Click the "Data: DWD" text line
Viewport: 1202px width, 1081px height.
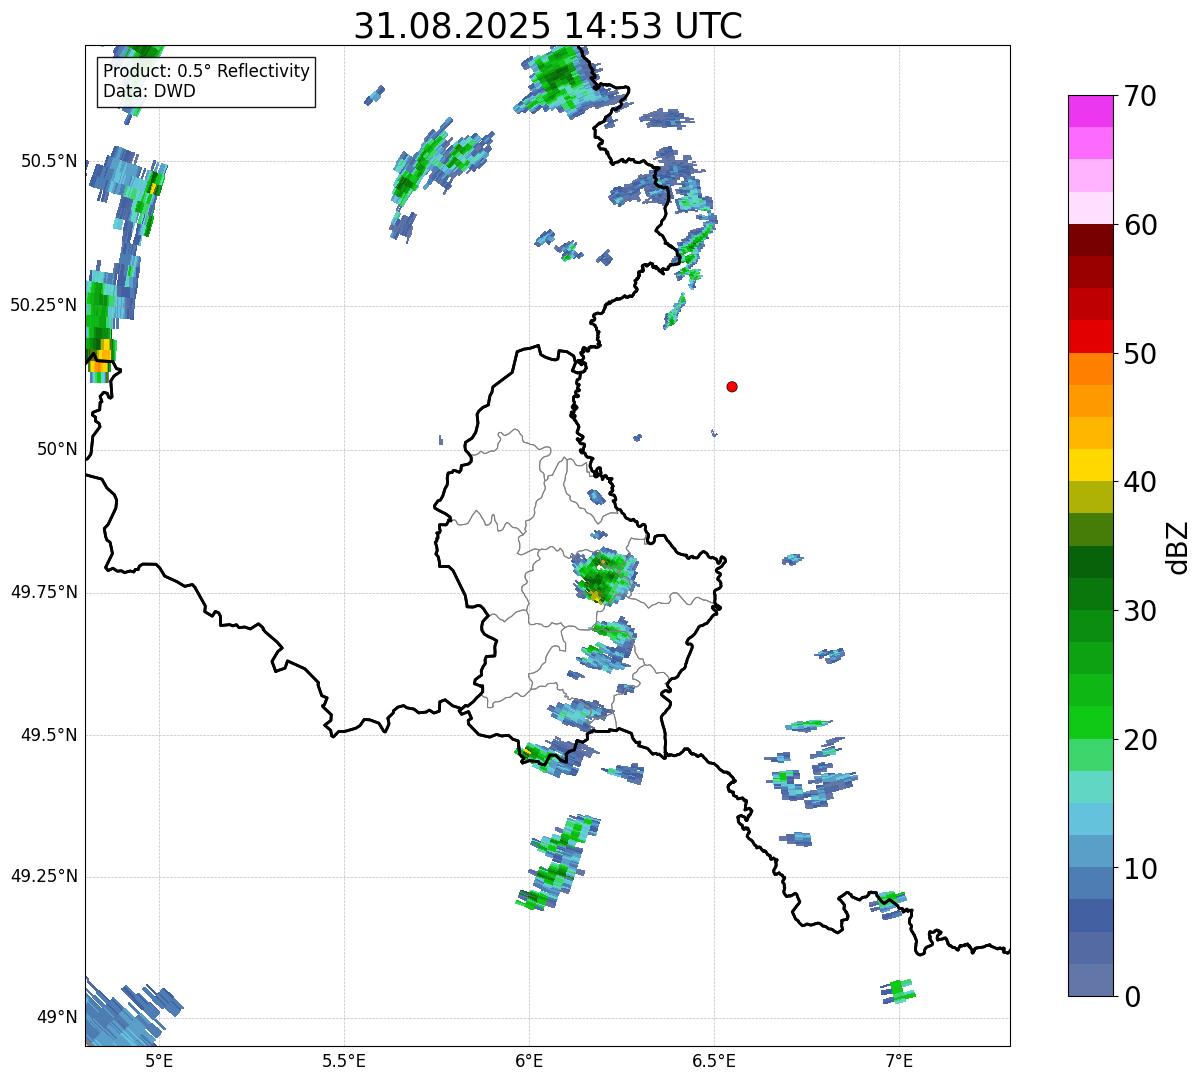point(150,92)
